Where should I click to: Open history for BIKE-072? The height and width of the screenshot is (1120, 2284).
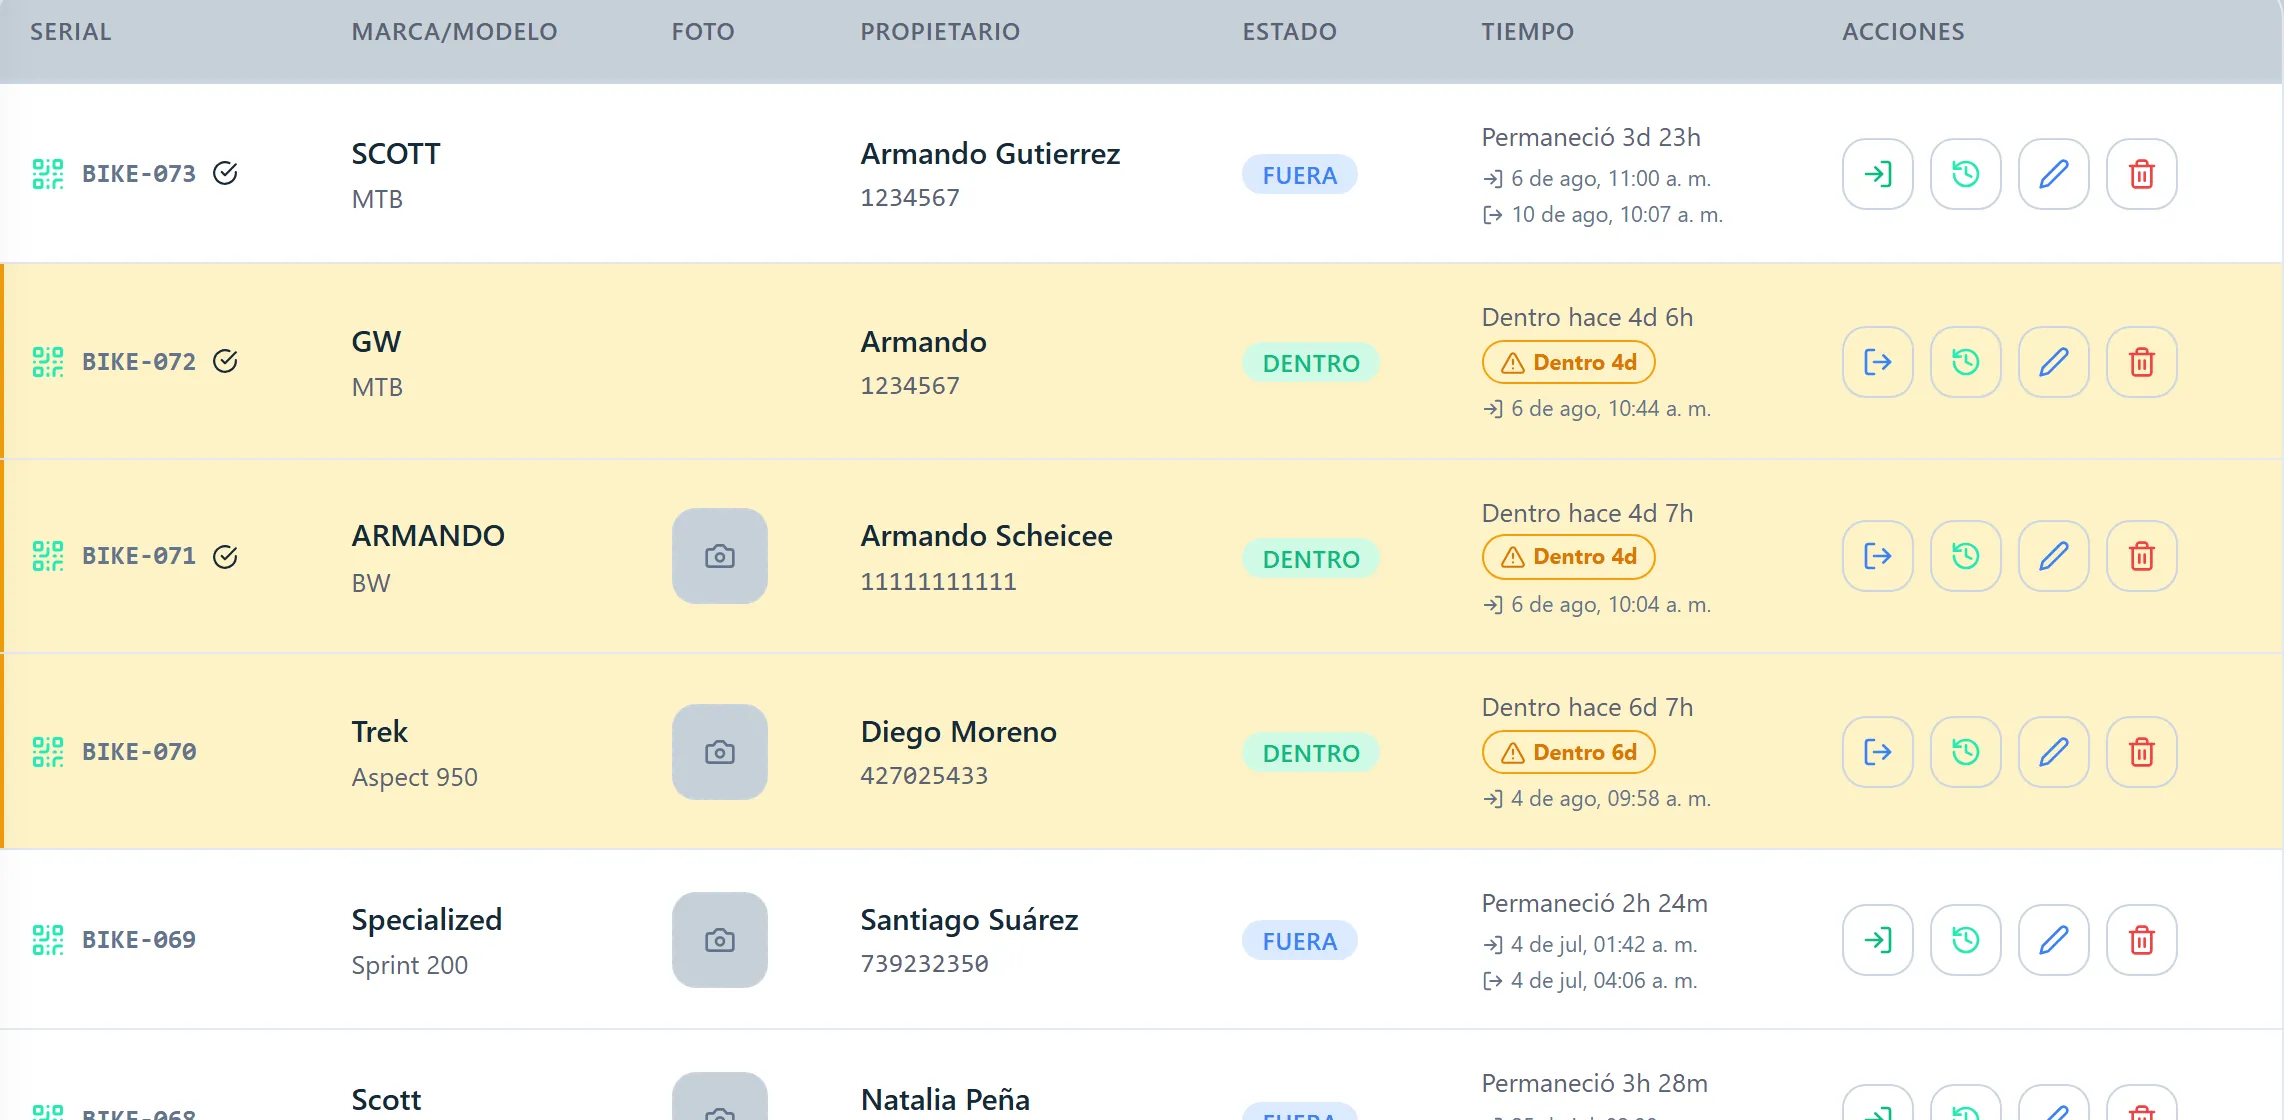[1965, 362]
